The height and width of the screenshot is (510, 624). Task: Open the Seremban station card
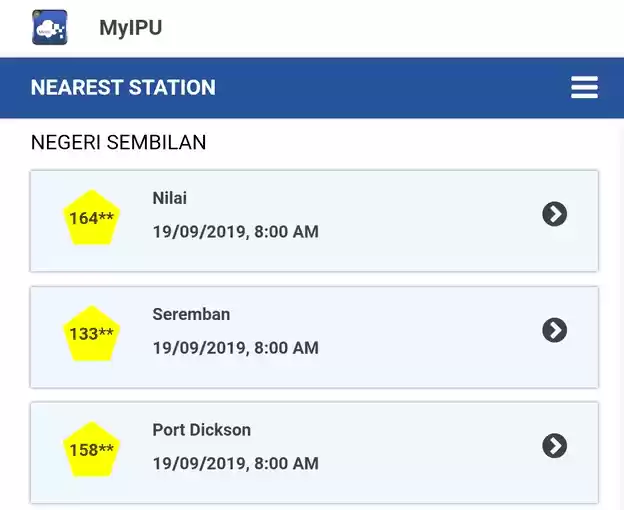(x=314, y=337)
